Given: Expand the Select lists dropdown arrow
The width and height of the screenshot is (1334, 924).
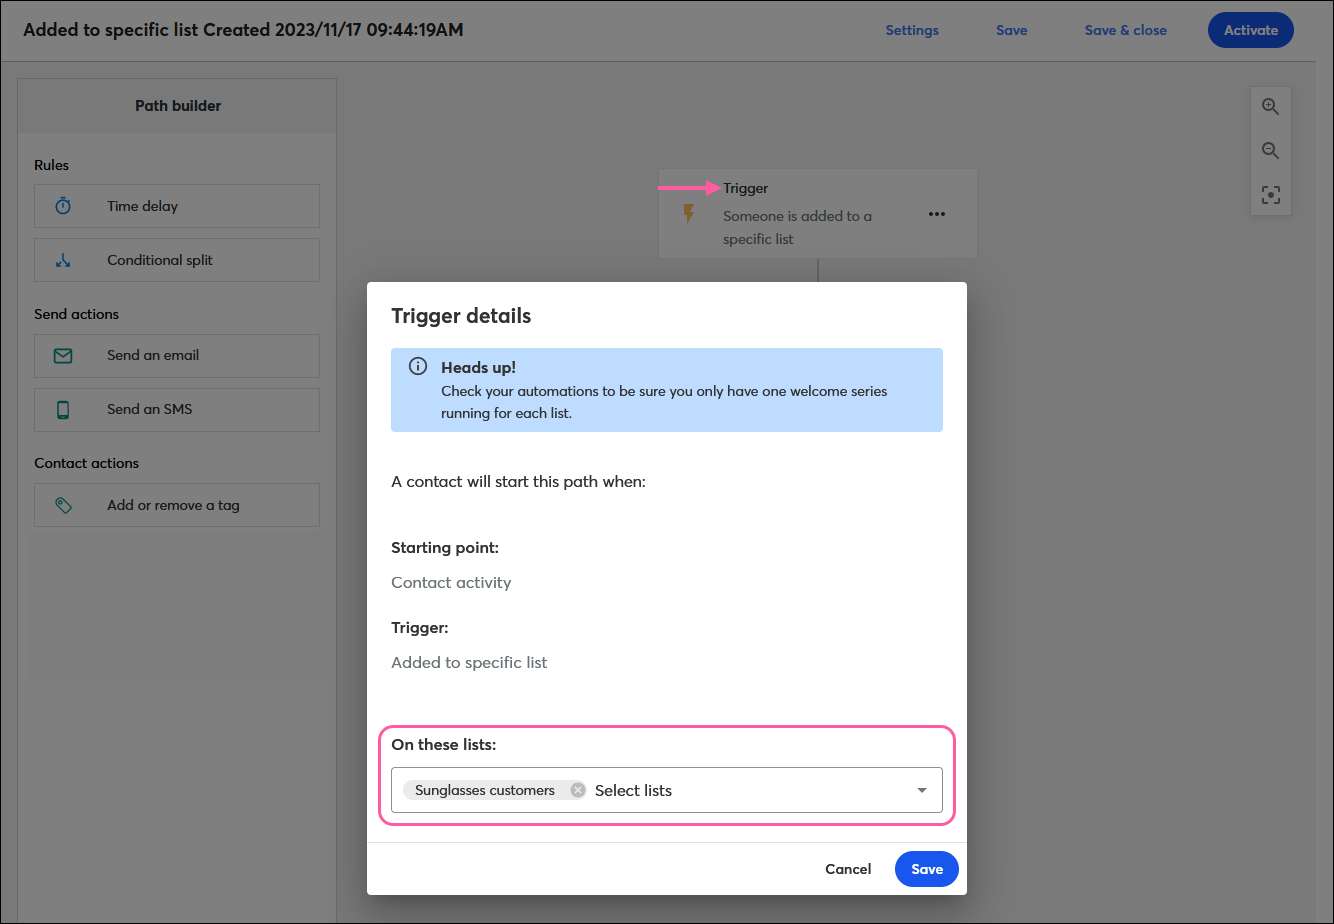Looking at the screenshot, I should (x=921, y=790).
